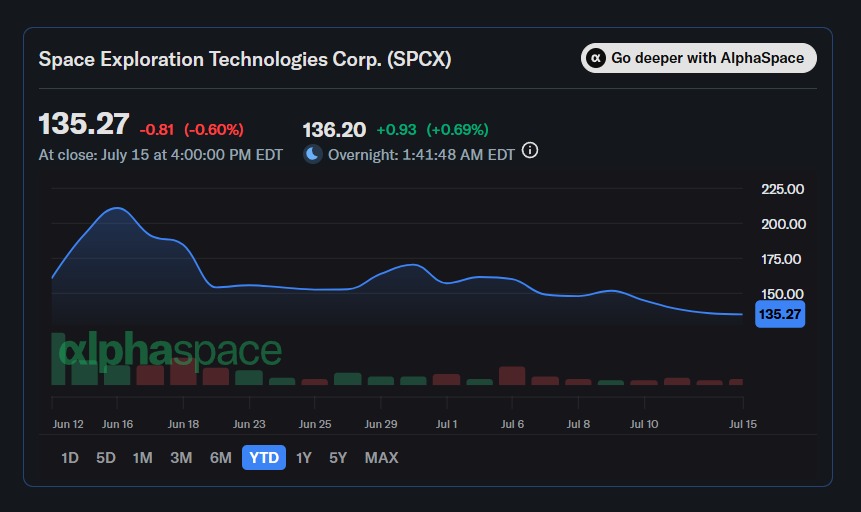Open Go deeper with AlphaSpace

(698, 58)
